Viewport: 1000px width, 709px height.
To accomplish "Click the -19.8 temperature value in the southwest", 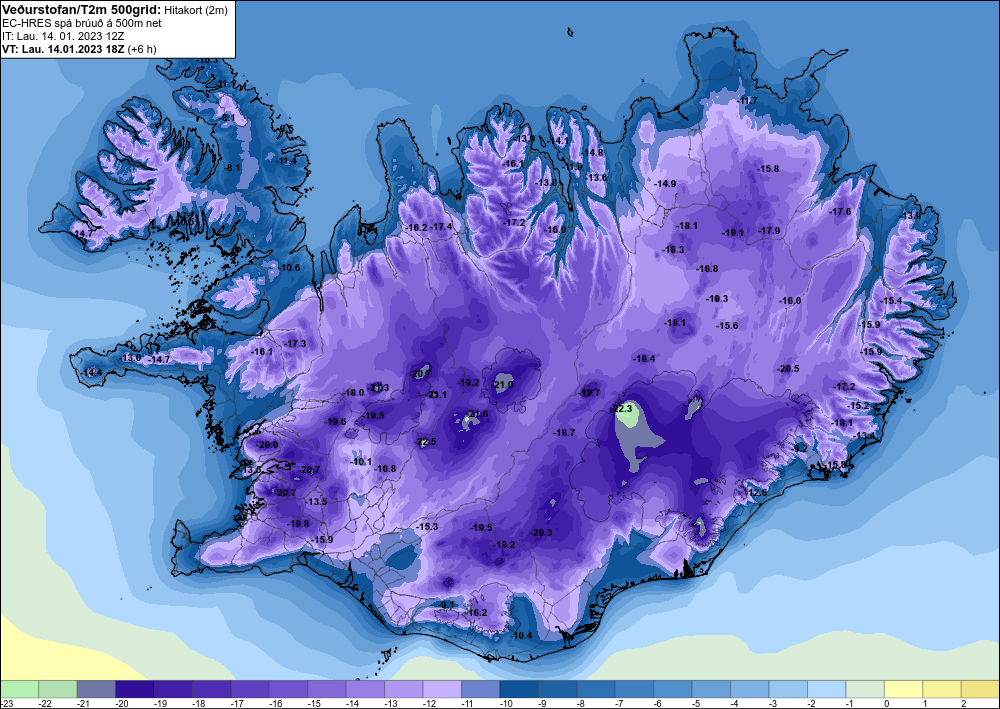I will [x=298, y=523].
